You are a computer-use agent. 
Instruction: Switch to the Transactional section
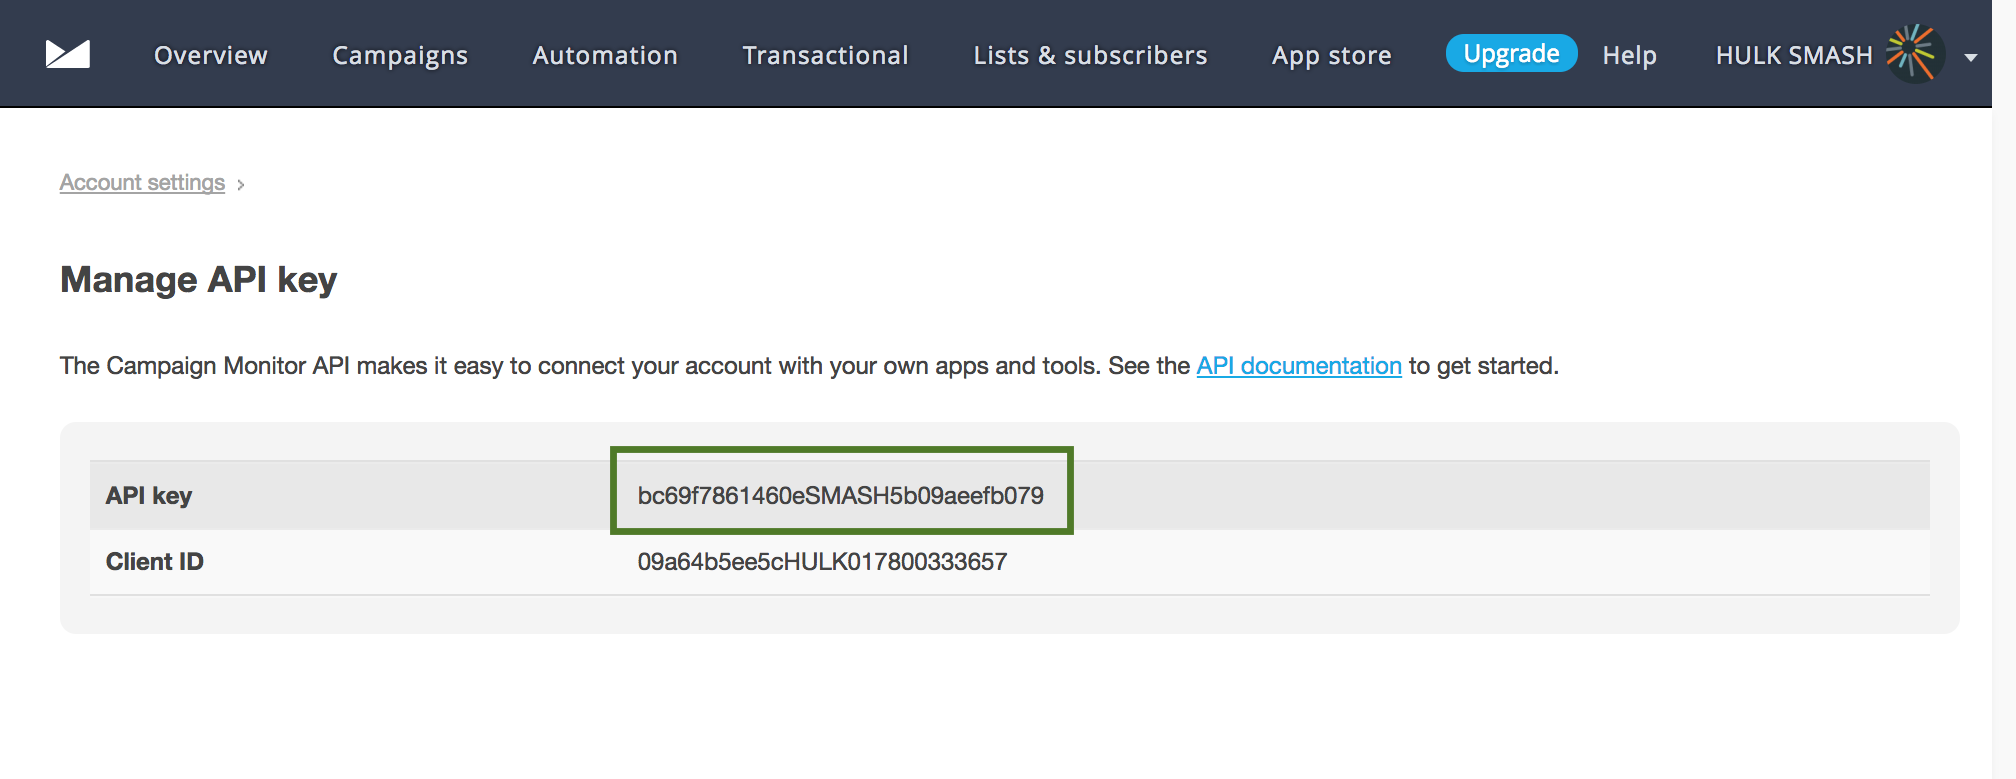(x=825, y=55)
